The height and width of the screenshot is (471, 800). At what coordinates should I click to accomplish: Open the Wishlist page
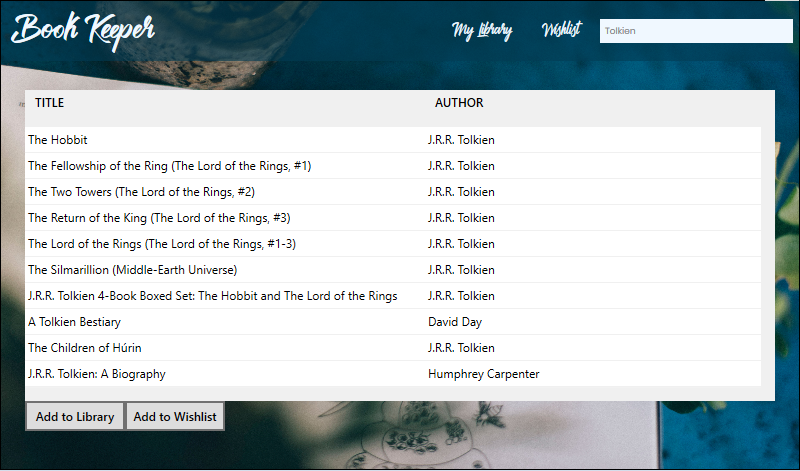(x=561, y=31)
